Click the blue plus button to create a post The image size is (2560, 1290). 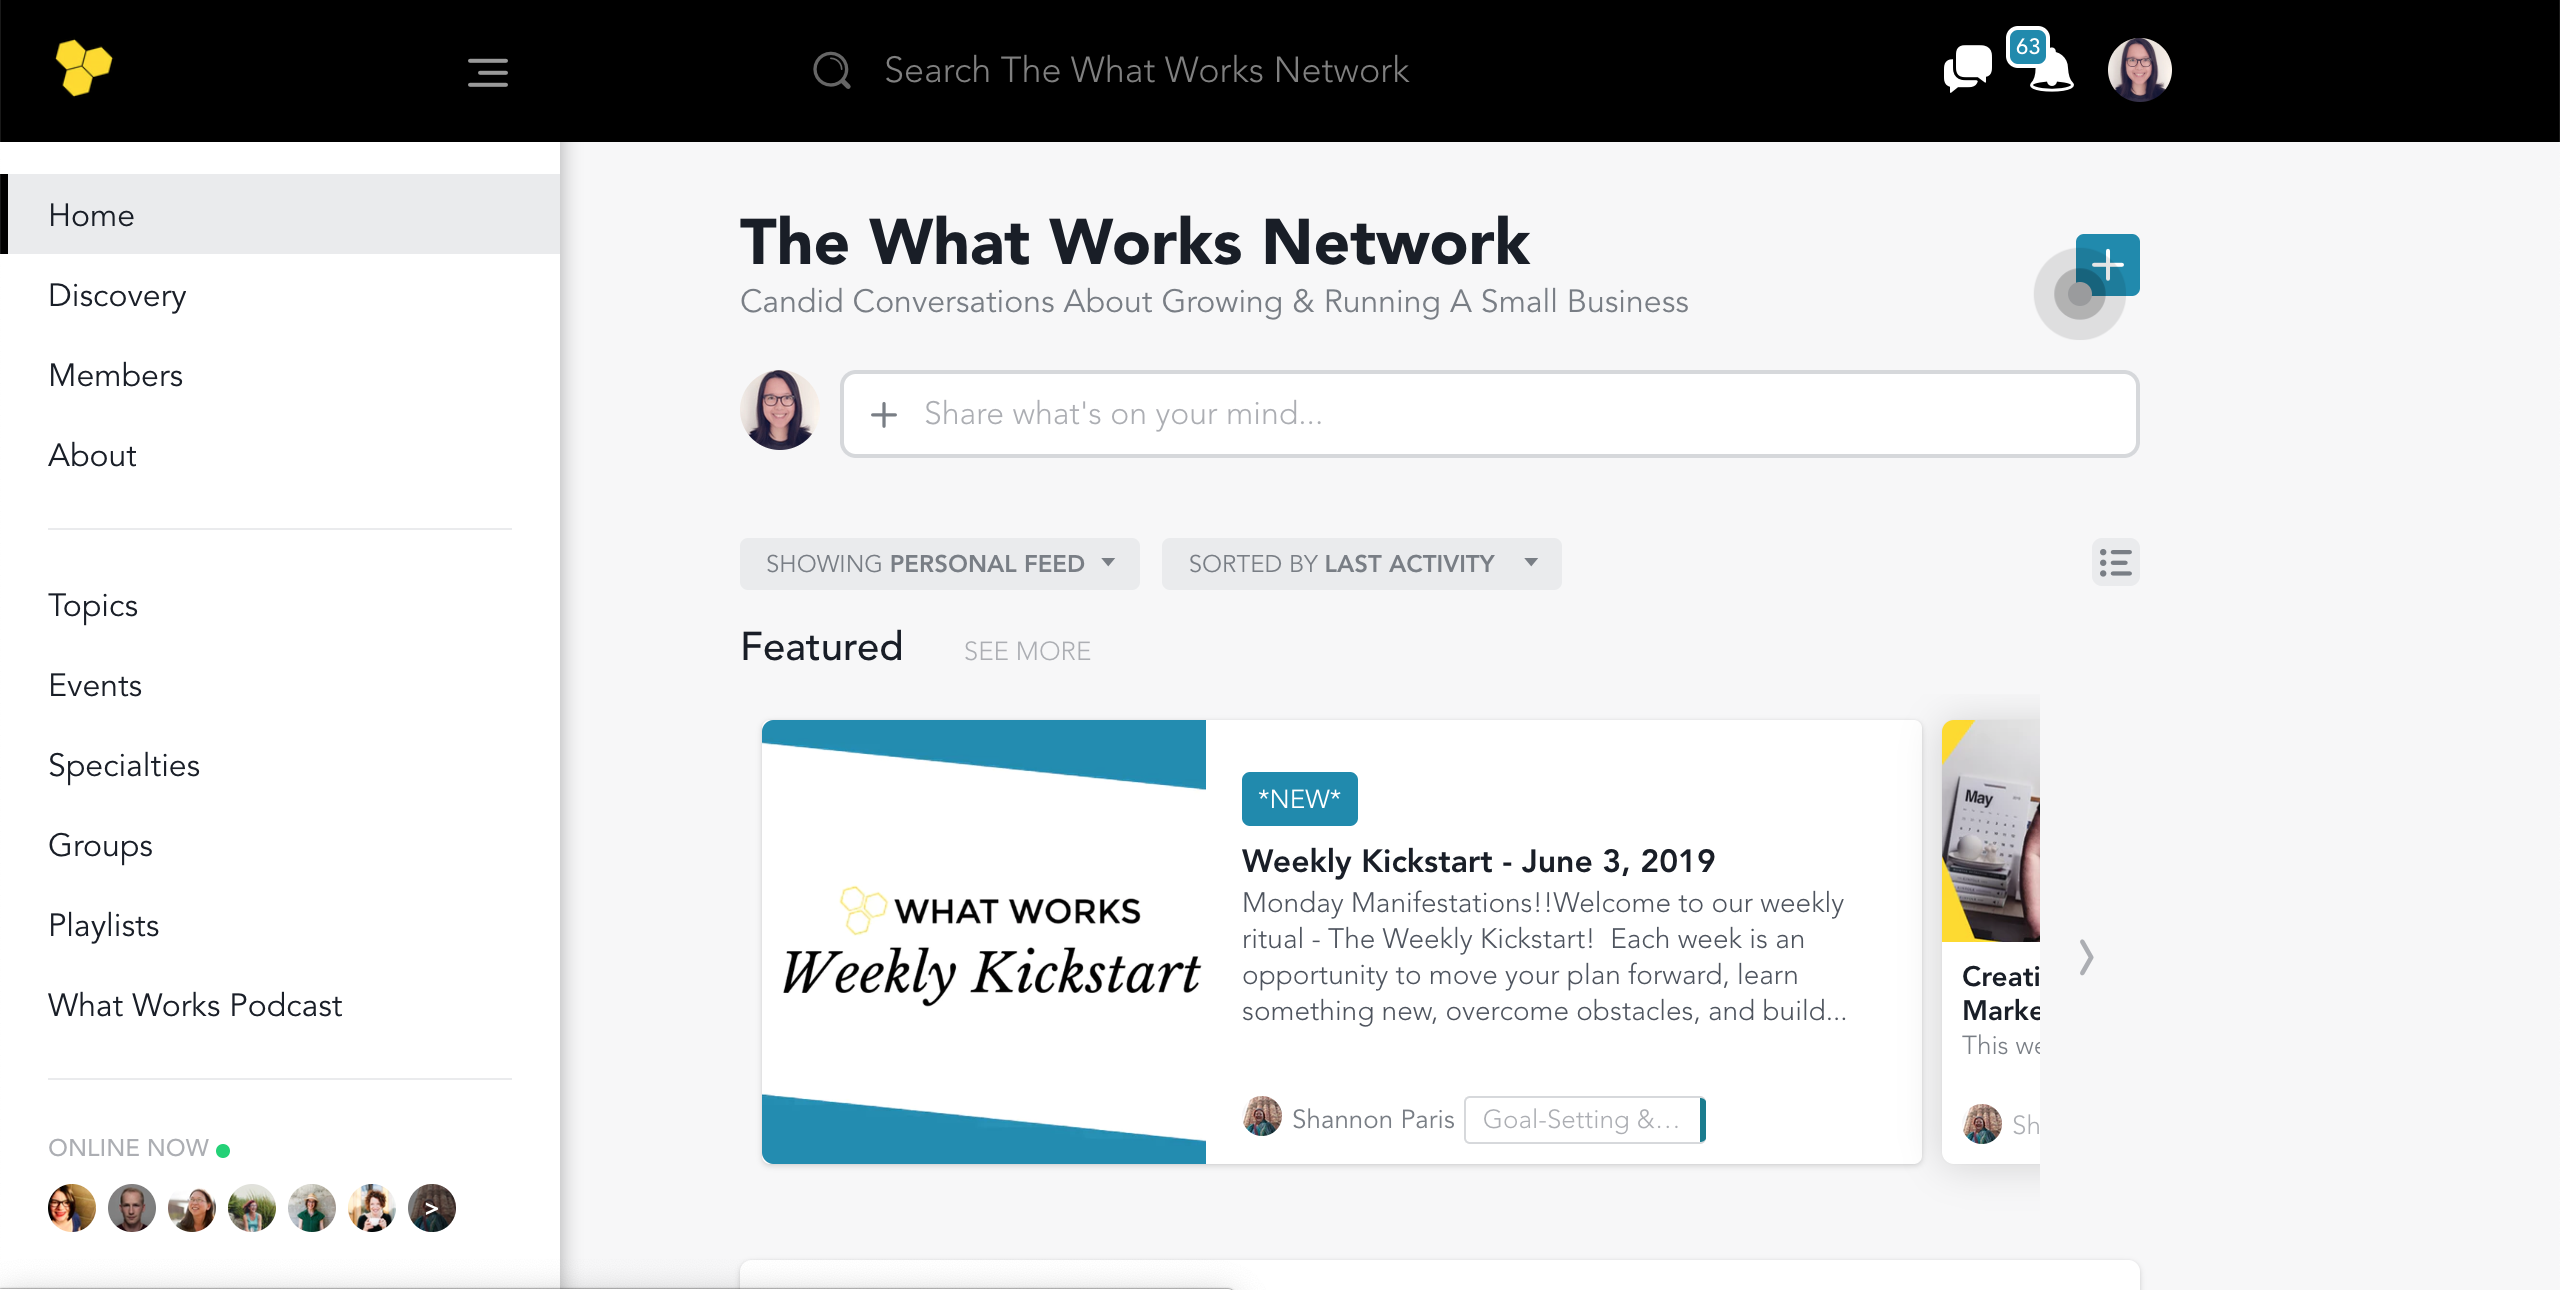(2108, 264)
